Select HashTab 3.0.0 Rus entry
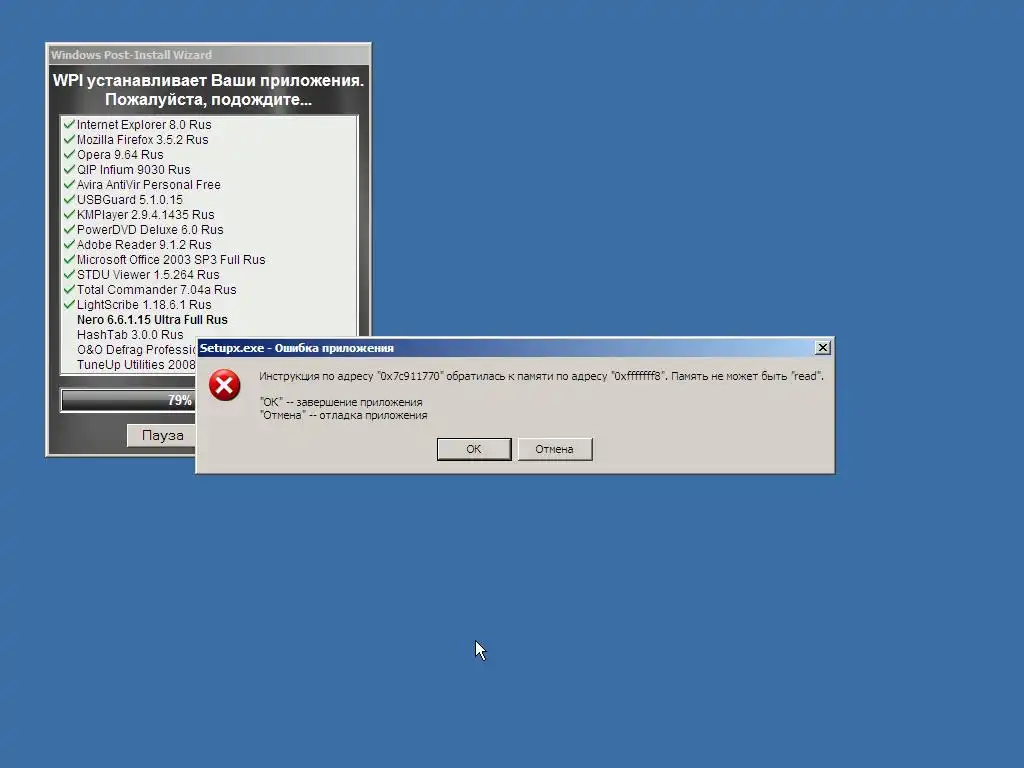 click(x=130, y=335)
